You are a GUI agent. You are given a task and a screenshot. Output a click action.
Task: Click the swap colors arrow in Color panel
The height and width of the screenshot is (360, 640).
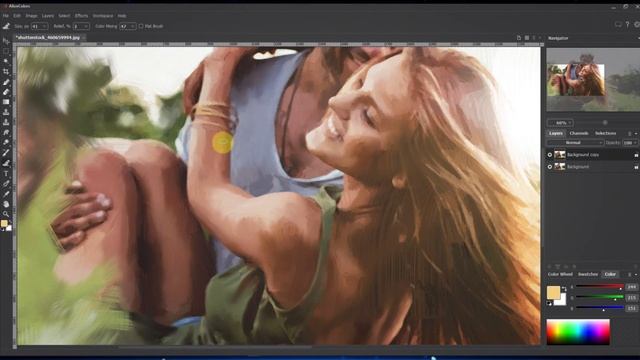click(x=564, y=289)
